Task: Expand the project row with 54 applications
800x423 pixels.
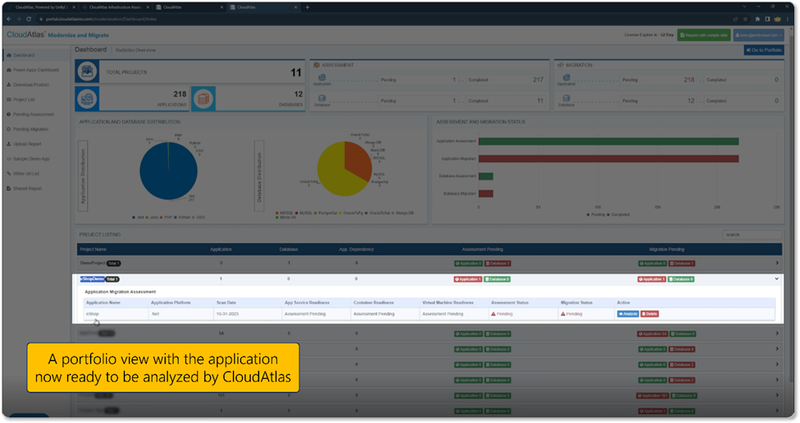Action: [x=777, y=334]
